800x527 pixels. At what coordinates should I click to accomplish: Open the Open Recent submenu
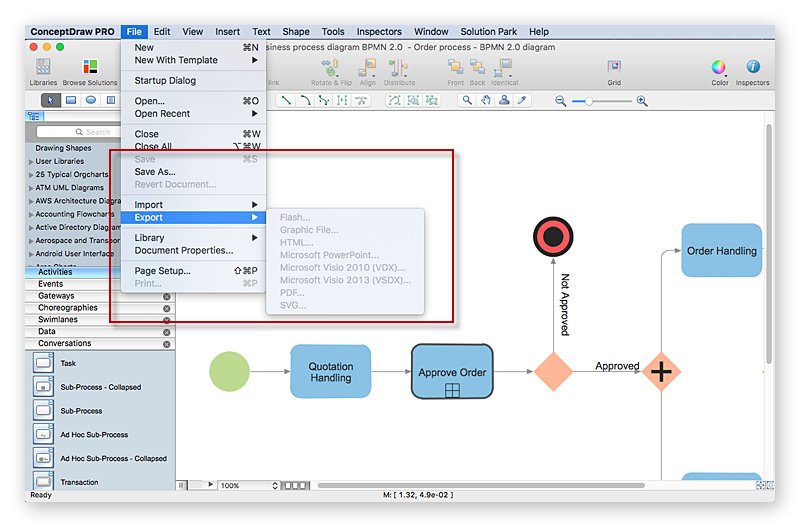point(193,114)
